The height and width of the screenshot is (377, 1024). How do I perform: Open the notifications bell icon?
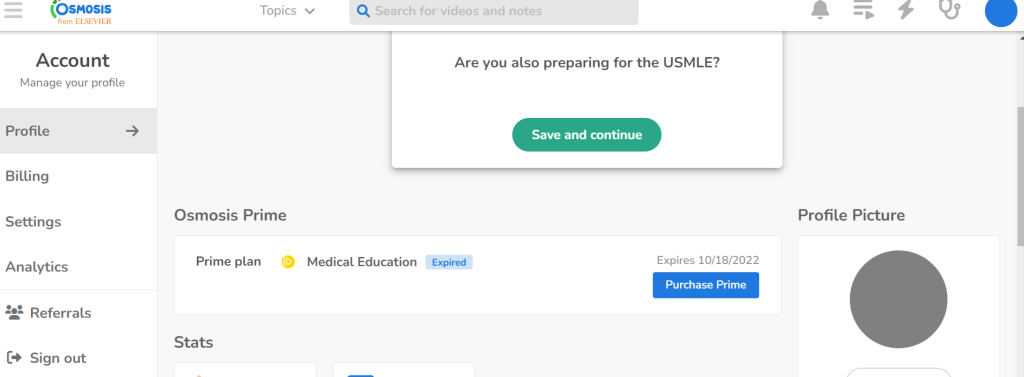(820, 10)
